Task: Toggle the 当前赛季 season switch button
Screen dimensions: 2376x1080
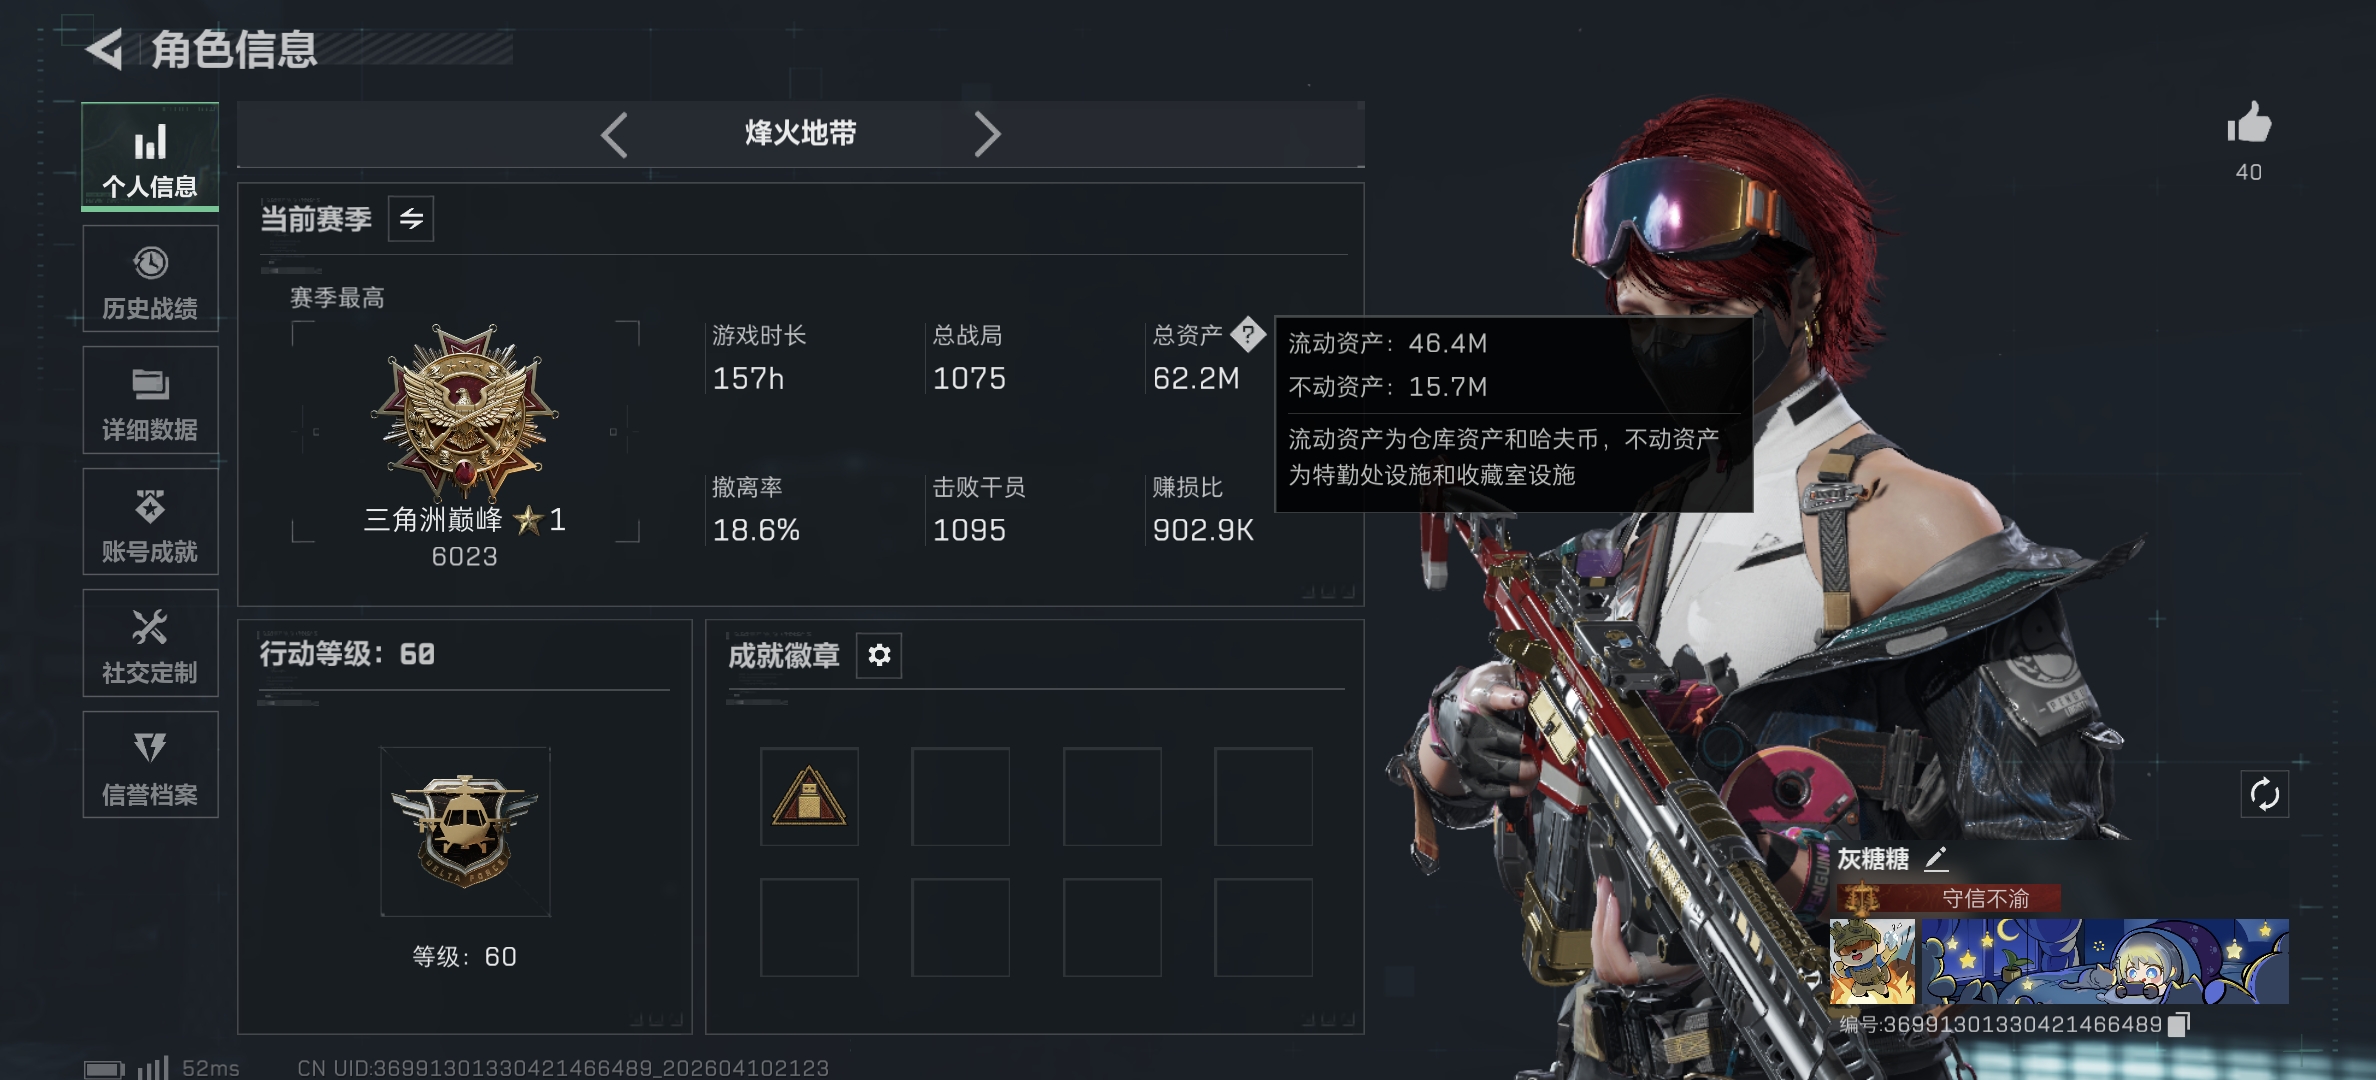Action: tap(411, 219)
